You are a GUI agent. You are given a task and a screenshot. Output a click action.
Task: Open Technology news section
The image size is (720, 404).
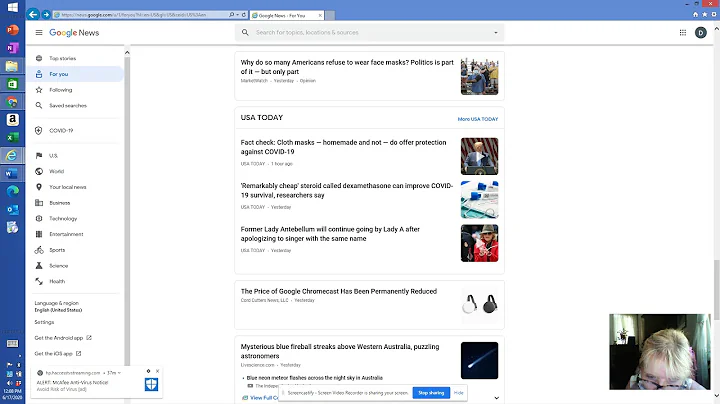pyautogui.click(x=75, y=219)
